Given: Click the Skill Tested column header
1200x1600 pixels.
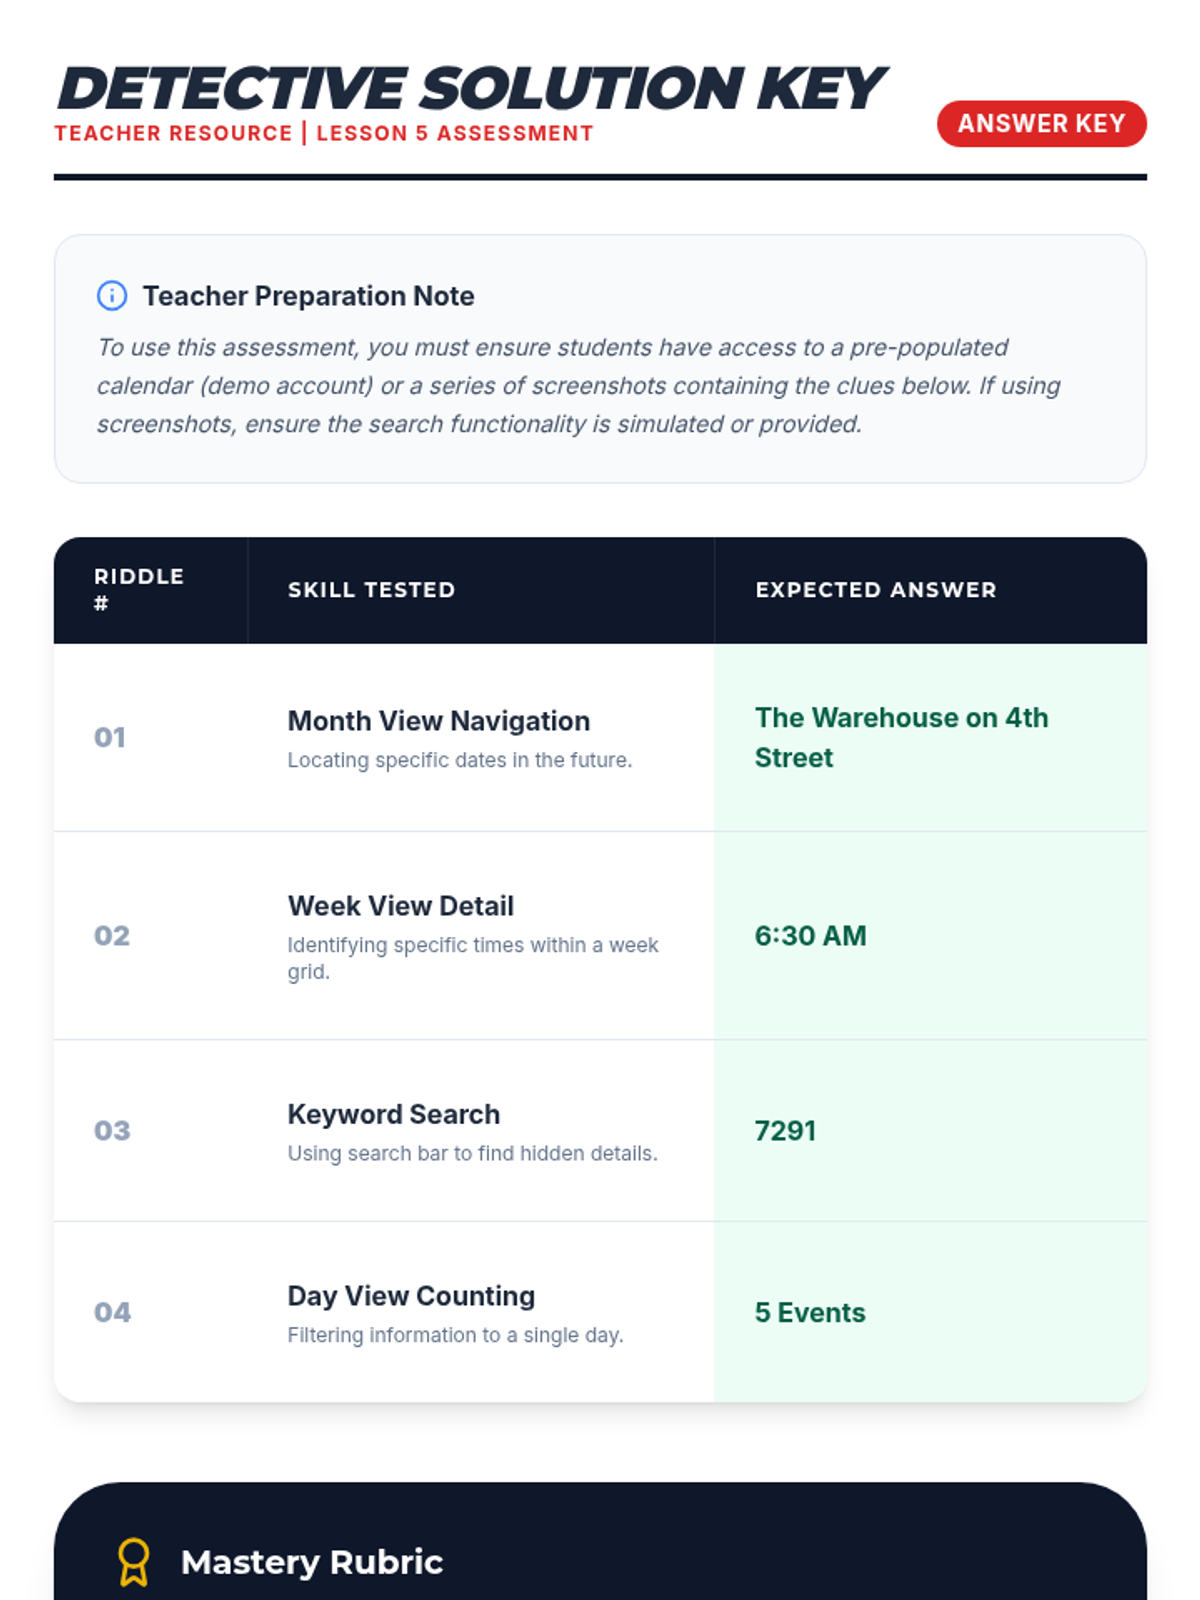Looking at the screenshot, I should 371,590.
